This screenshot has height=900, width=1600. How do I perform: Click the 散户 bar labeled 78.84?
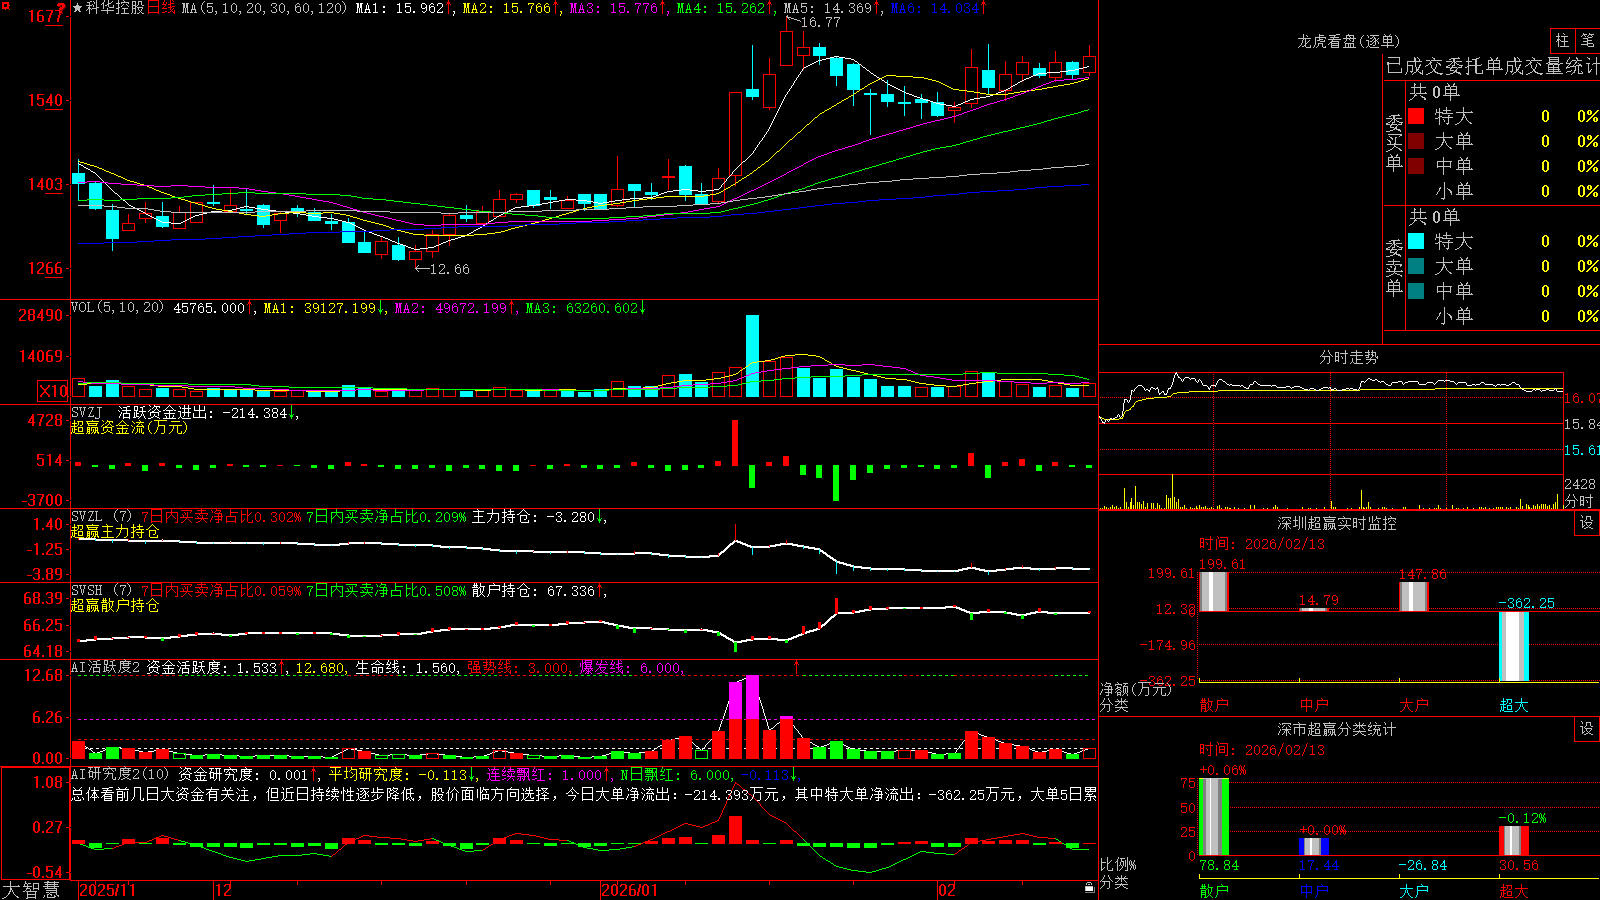click(1214, 817)
